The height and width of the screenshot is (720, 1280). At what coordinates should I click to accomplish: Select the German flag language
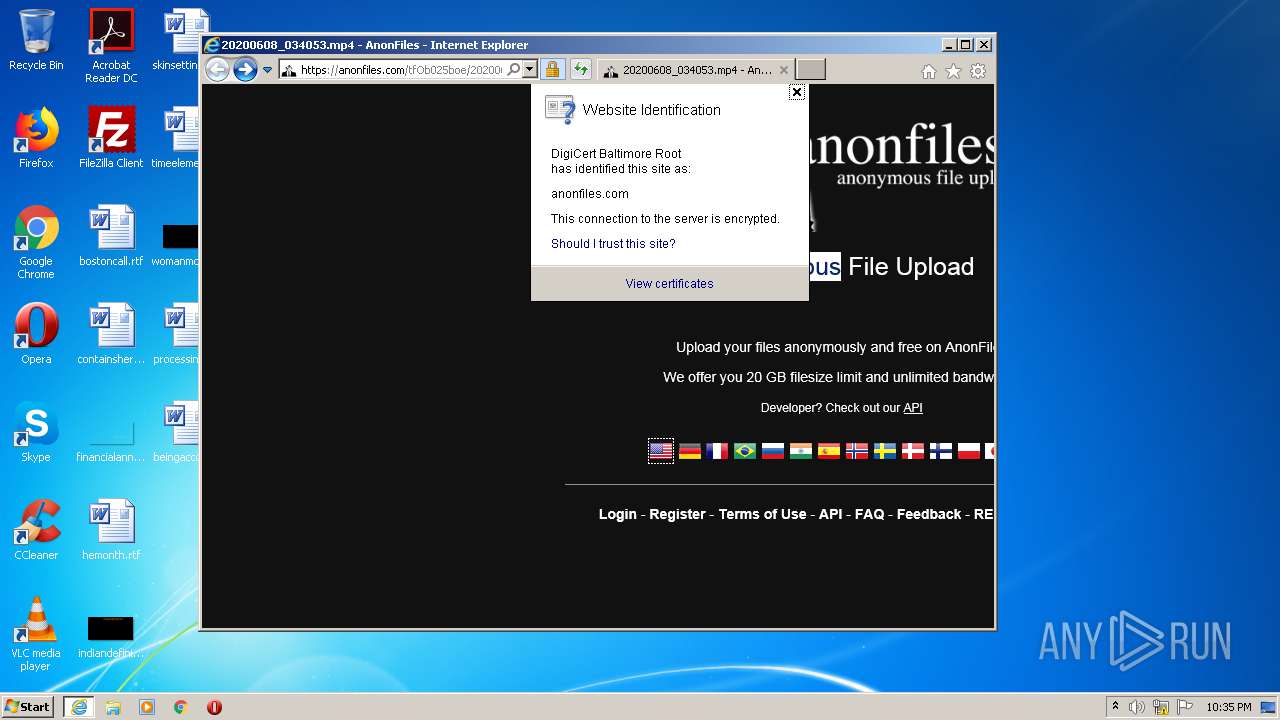[690, 452]
